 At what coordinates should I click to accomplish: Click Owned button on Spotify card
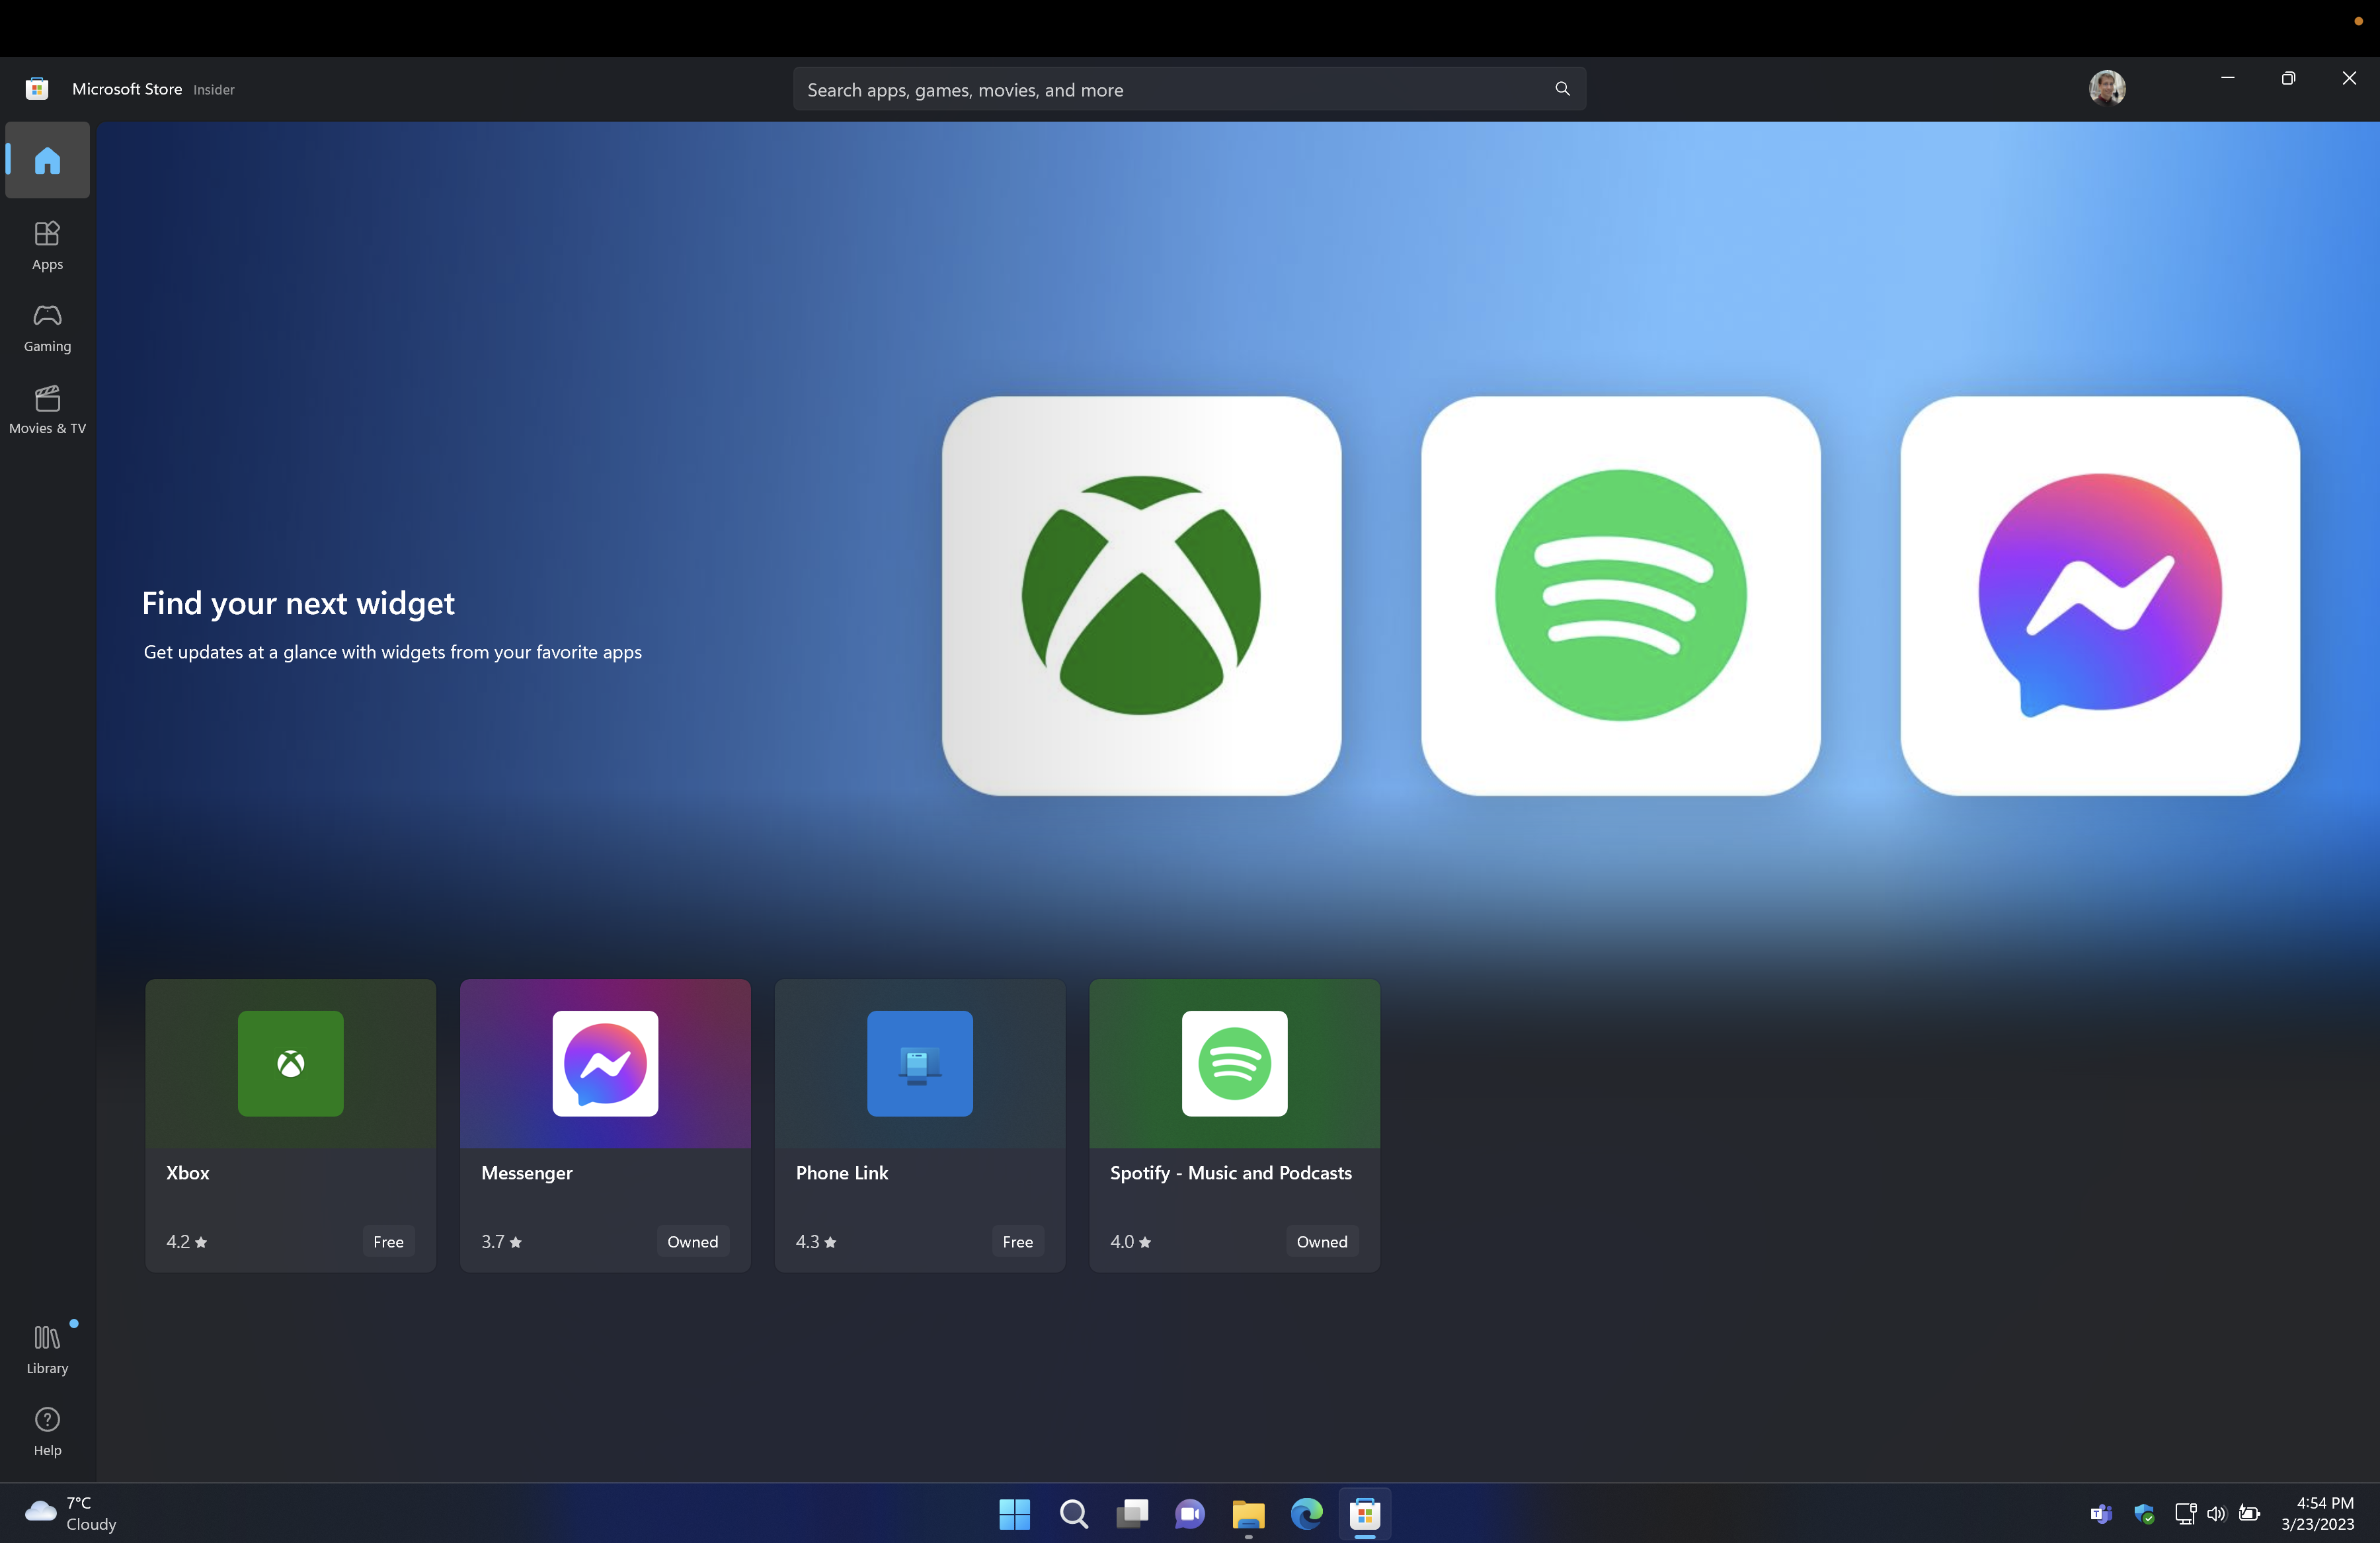(x=1321, y=1241)
